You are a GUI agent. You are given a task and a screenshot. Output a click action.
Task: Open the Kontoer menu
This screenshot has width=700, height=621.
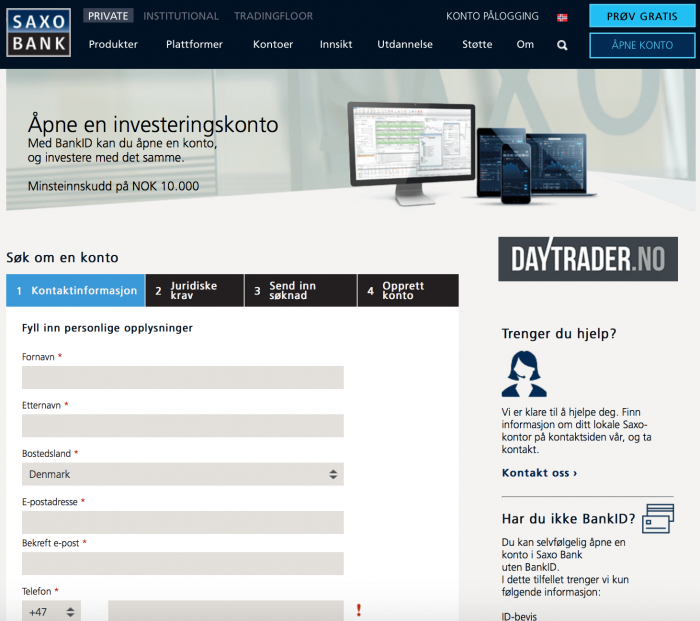pos(273,44)
